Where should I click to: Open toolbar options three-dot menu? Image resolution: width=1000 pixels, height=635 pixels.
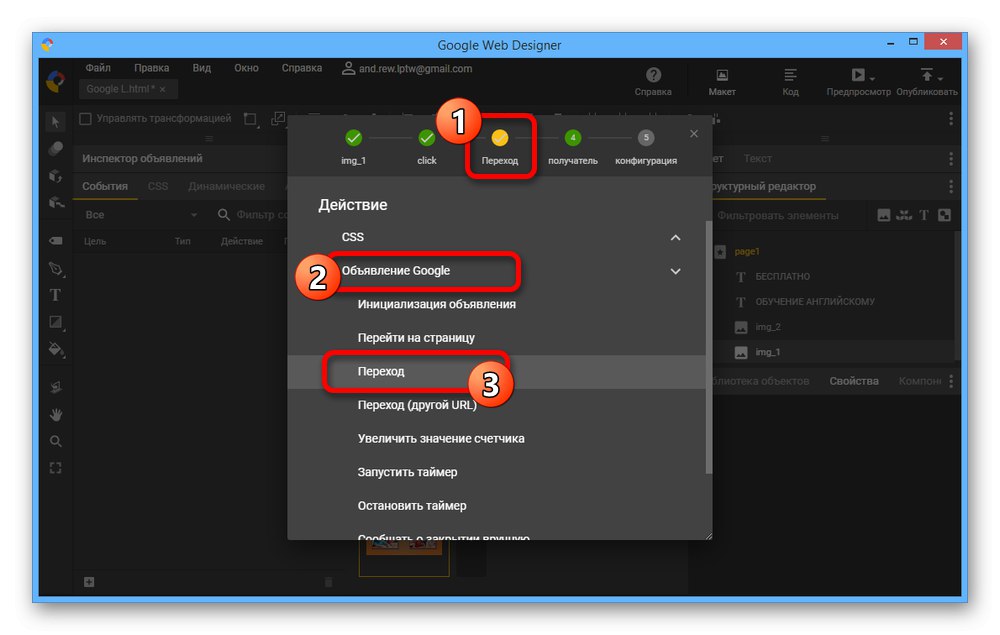click(x=950, y=119)
